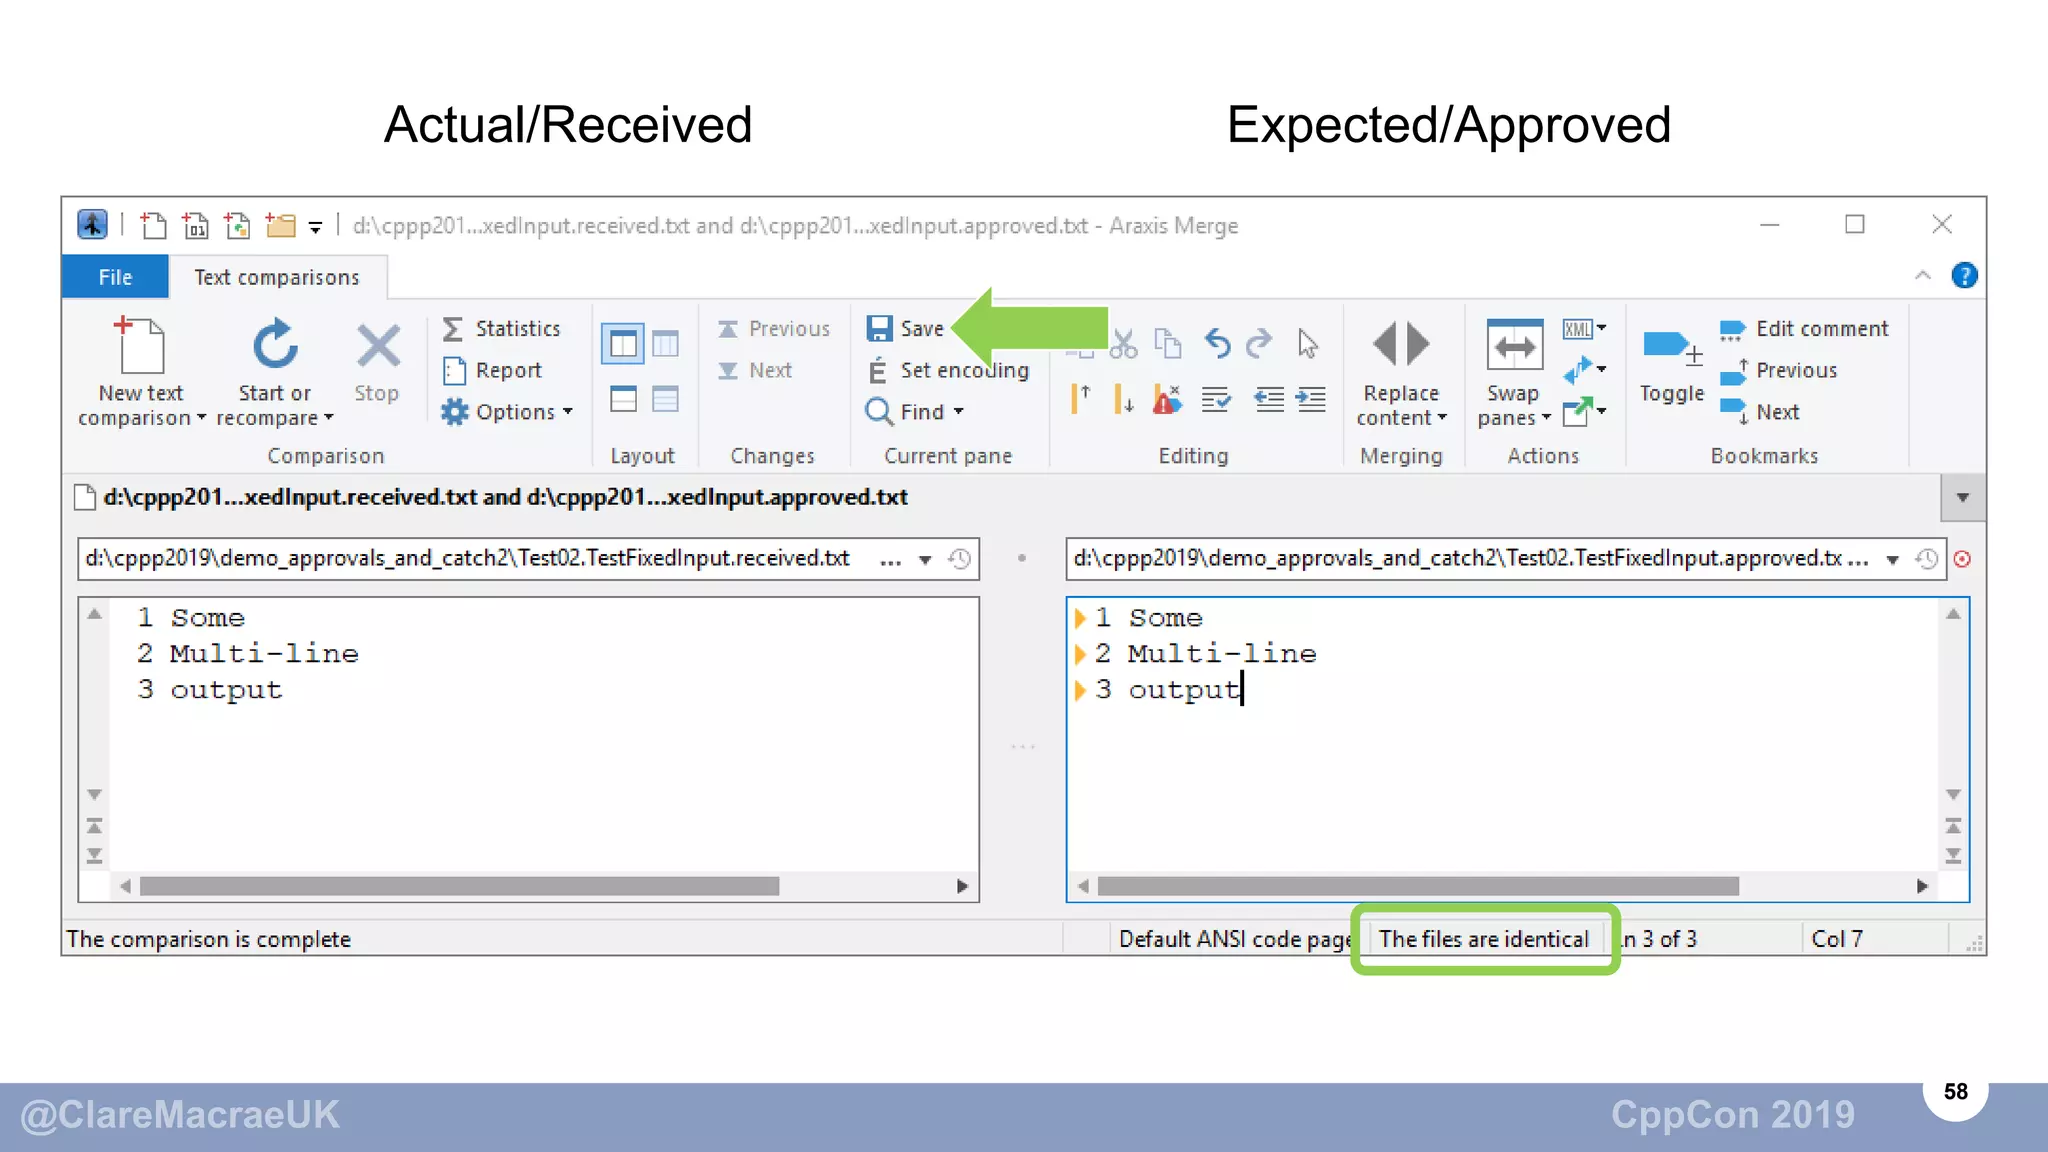Click the increase indent icon

point(1311,400)
